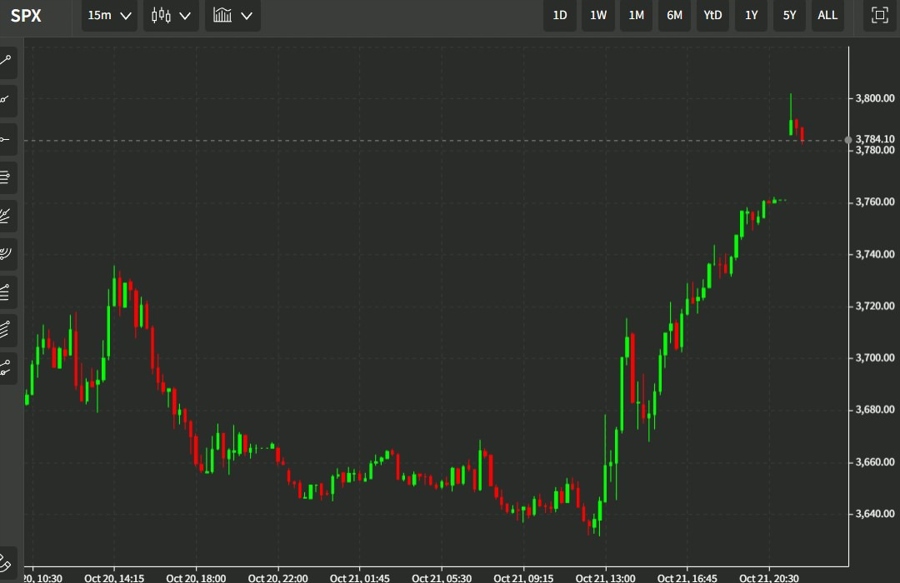Click the tall green candle peaking above 3,800

[791, 115]
